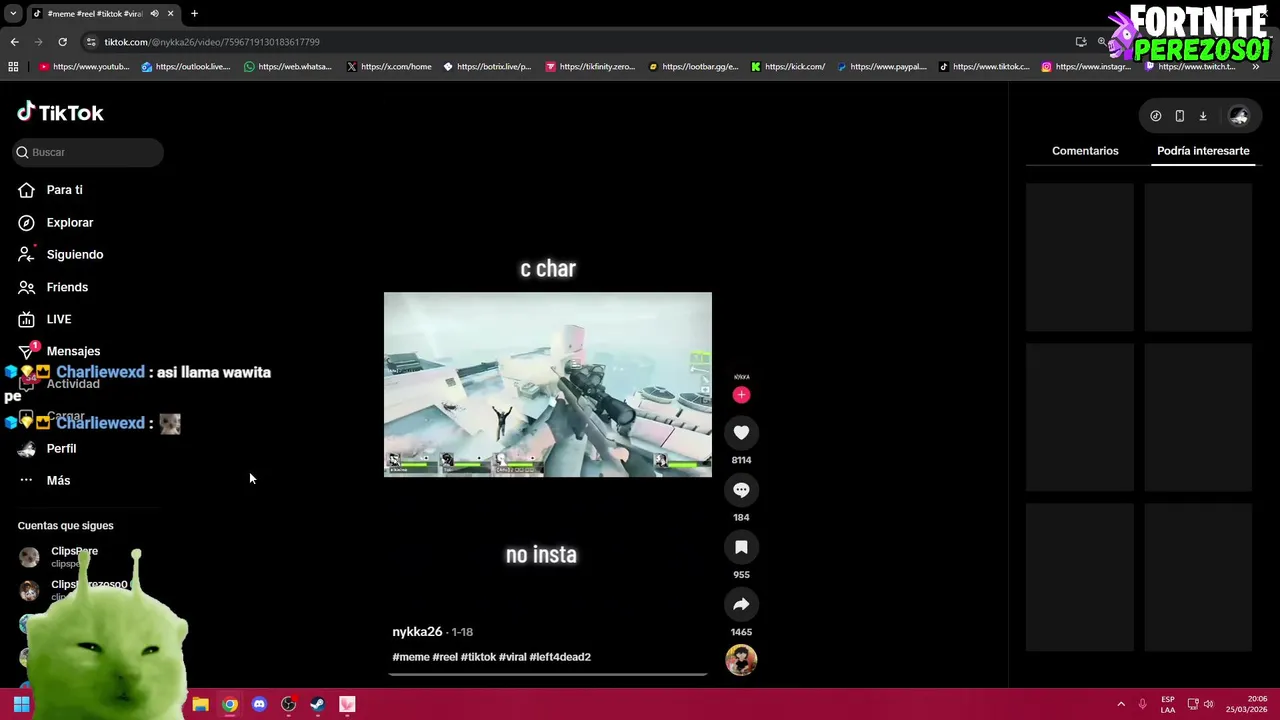Click Chrome icon in taskbar
The height and width of the screenshot is (720, 1280).
click(x=230, y=704)
